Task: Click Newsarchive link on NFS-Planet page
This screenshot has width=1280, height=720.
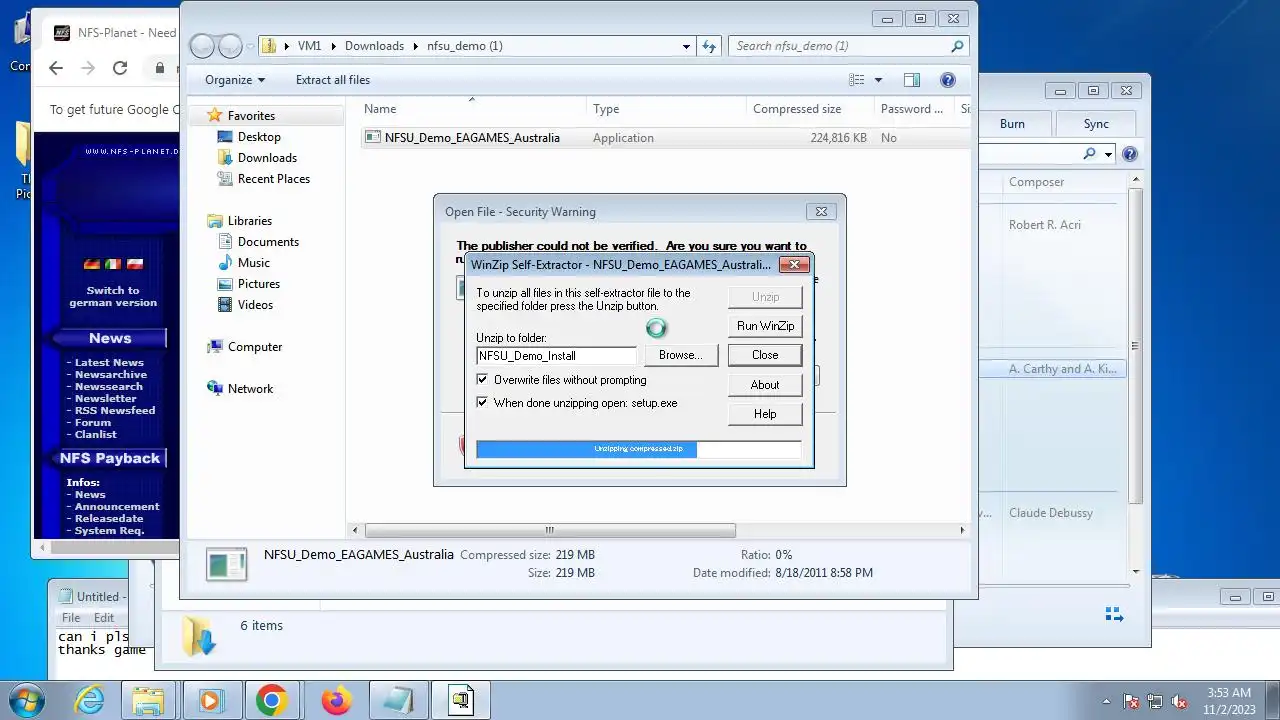Action: [111, 375]
